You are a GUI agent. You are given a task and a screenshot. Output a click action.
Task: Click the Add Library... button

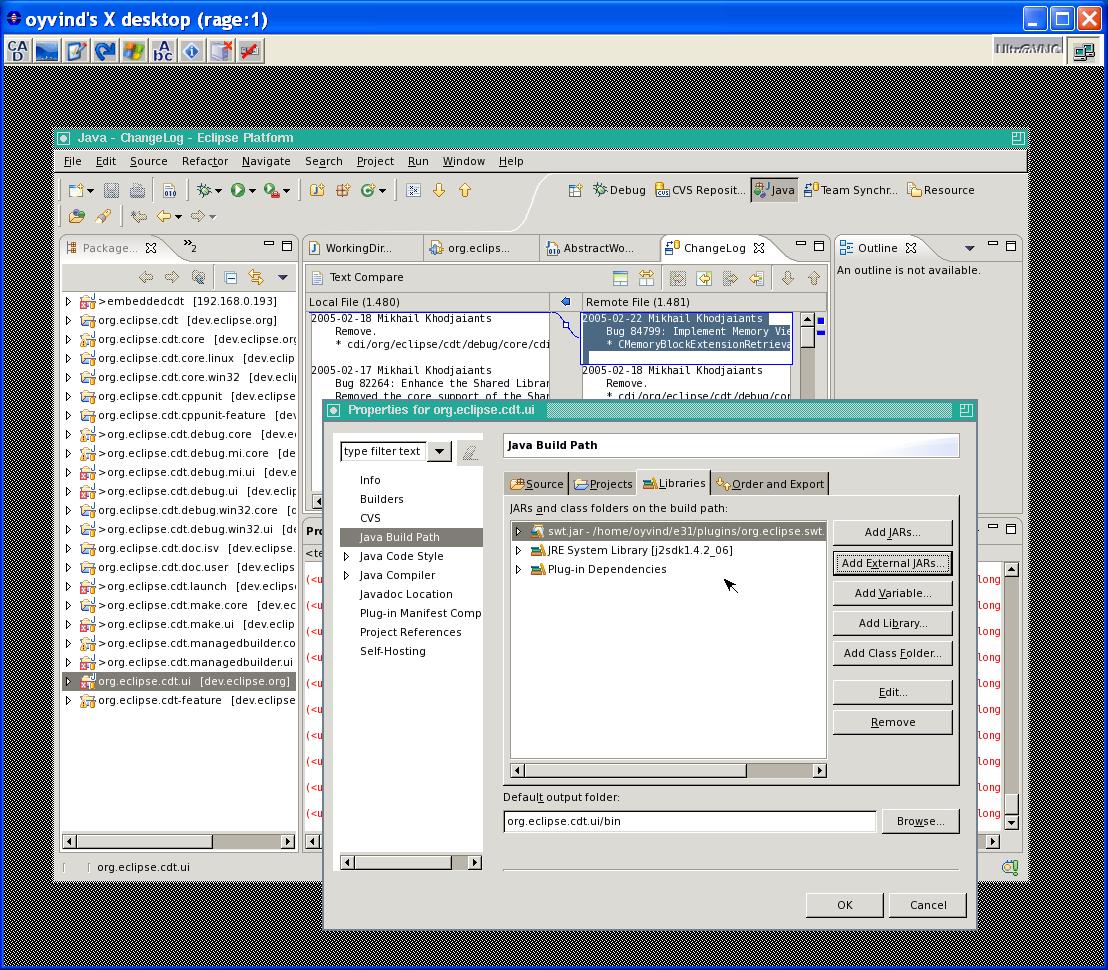pyautogui.click(x=892, y=623)
